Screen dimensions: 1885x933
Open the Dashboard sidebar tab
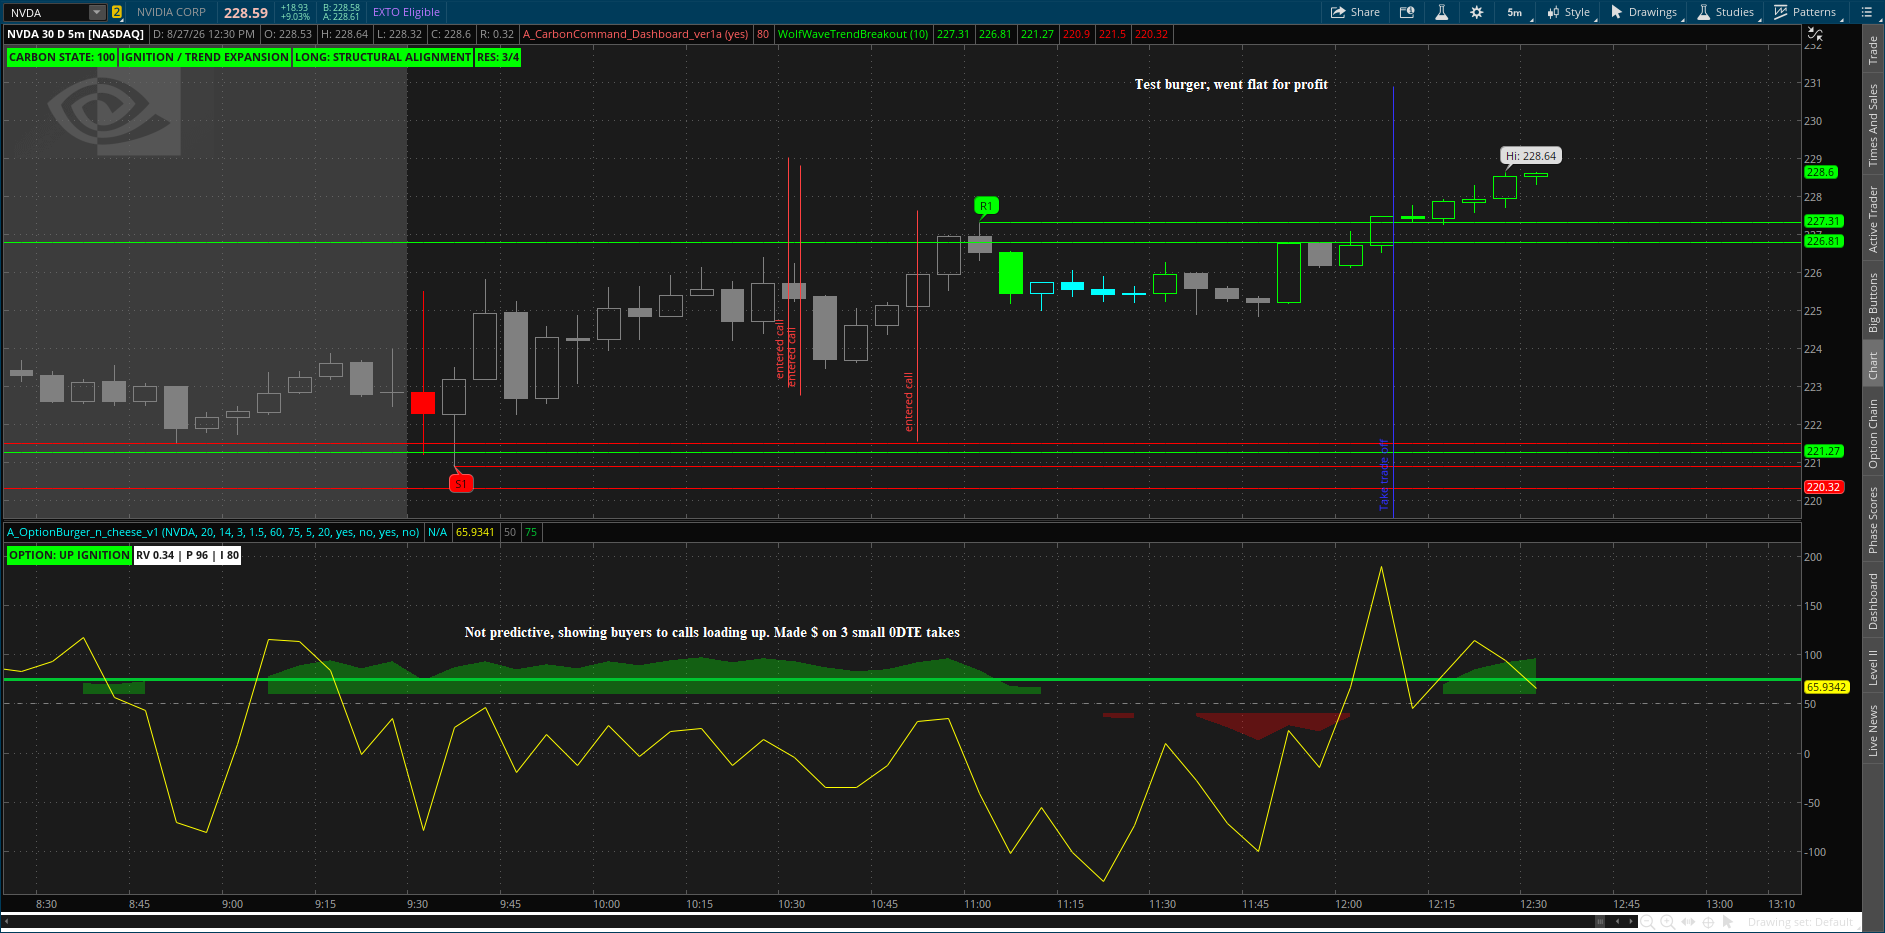coord(1873,601)
